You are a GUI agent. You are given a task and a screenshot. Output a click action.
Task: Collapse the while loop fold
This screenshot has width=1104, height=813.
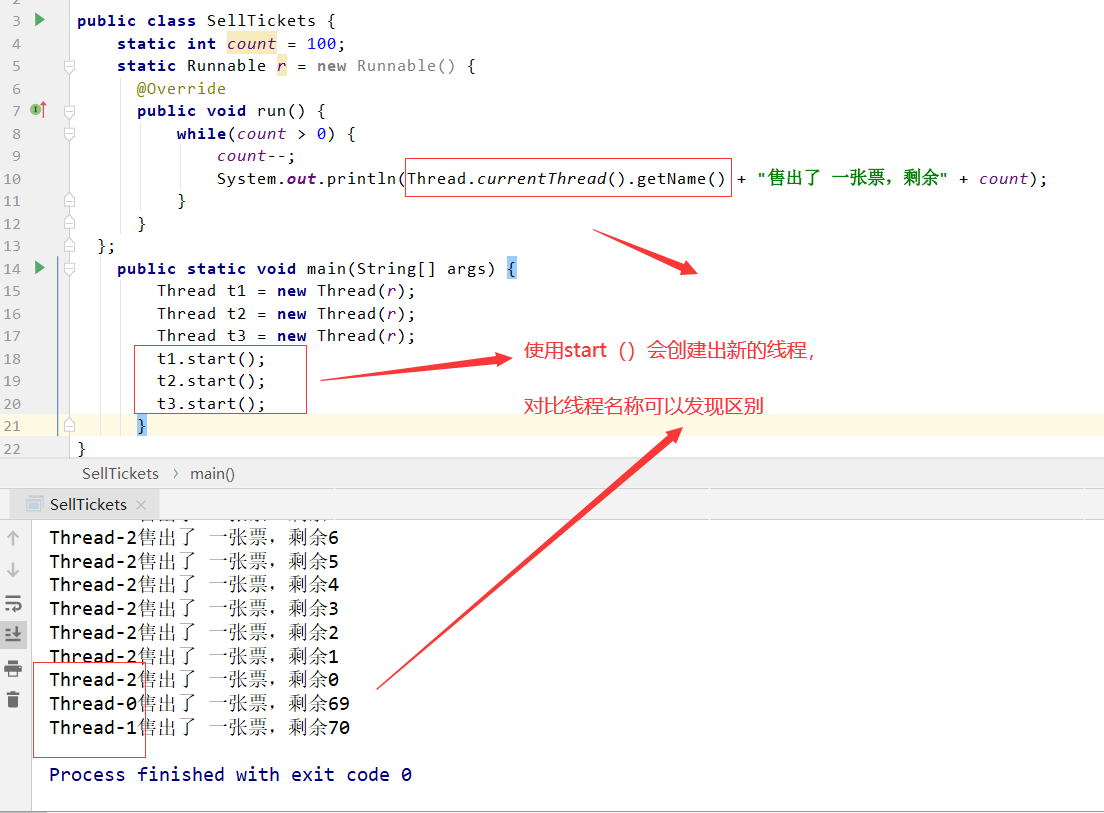(69, 134)
